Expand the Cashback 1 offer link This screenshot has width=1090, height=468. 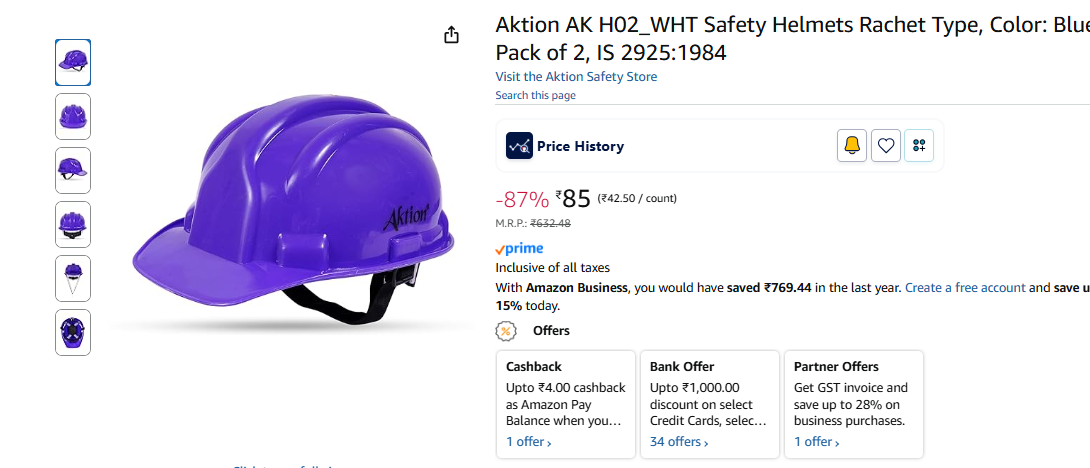pos(528,442)
